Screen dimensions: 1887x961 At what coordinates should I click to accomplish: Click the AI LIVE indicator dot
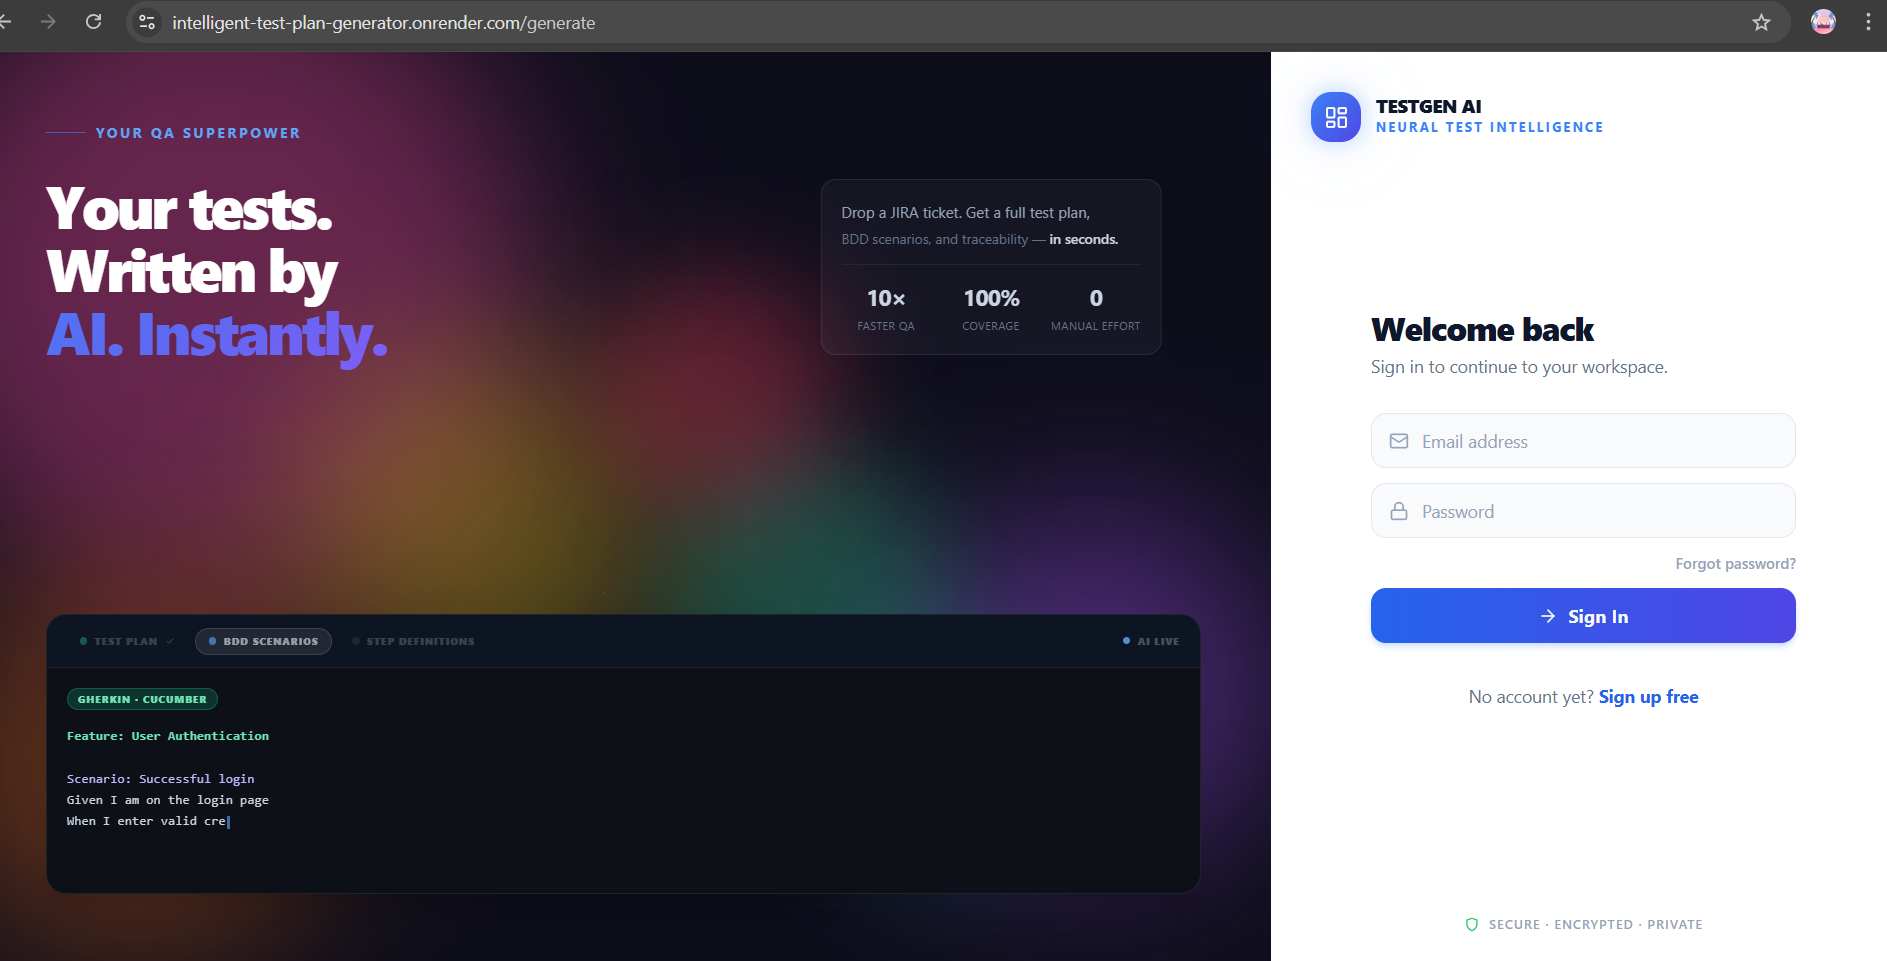1127,641
